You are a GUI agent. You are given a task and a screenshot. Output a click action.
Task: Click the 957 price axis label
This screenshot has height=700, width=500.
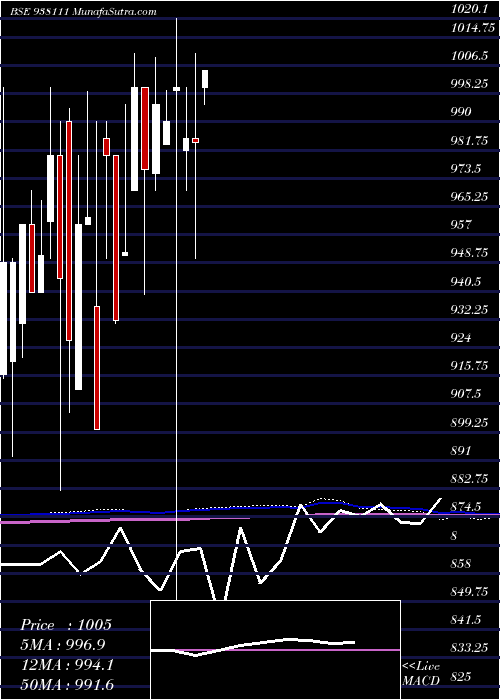click(x=461, y=225)
